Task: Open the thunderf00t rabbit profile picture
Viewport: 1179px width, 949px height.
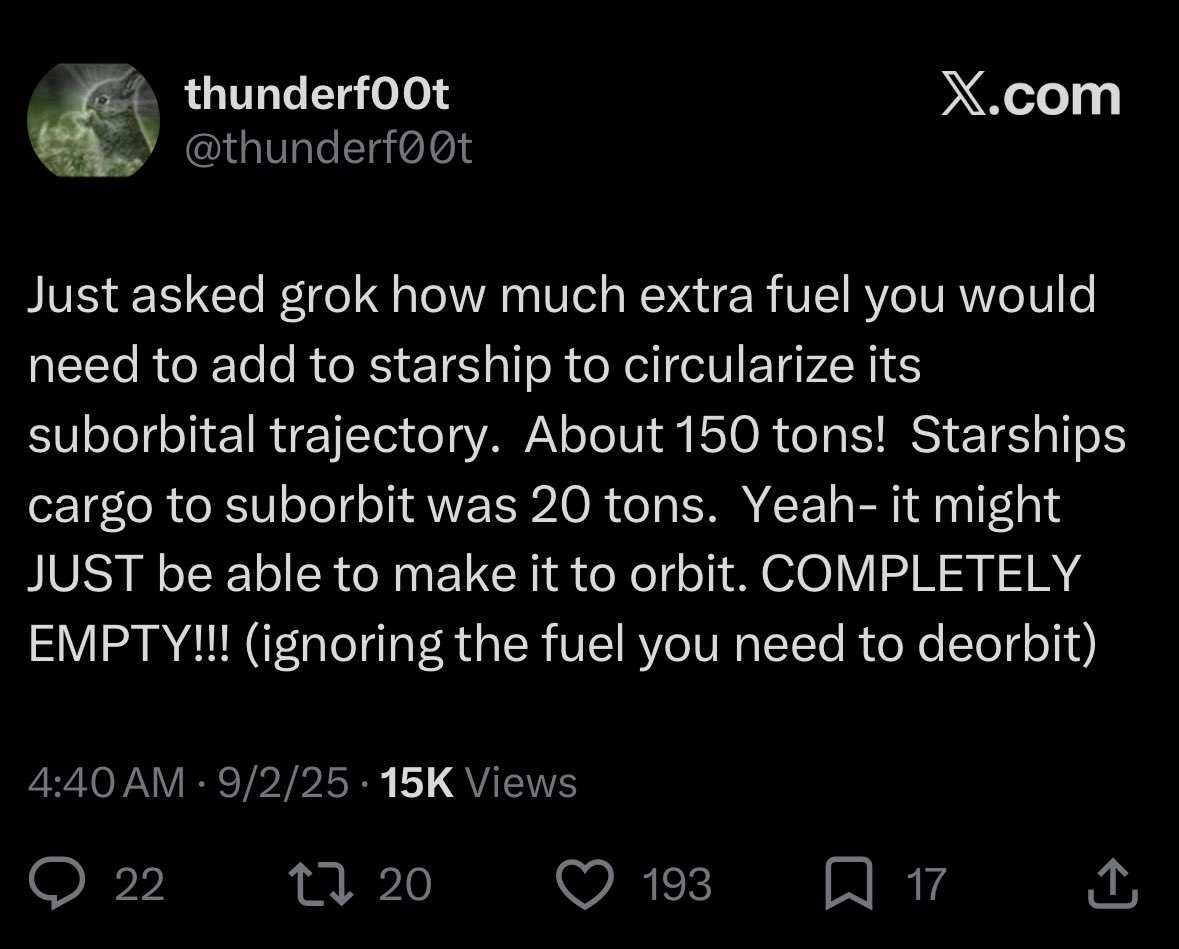Action: (x=93, y=120)
